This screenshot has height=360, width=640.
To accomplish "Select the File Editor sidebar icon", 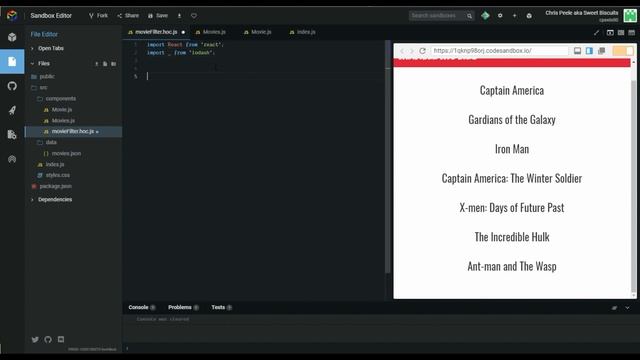I will (12, 62).
